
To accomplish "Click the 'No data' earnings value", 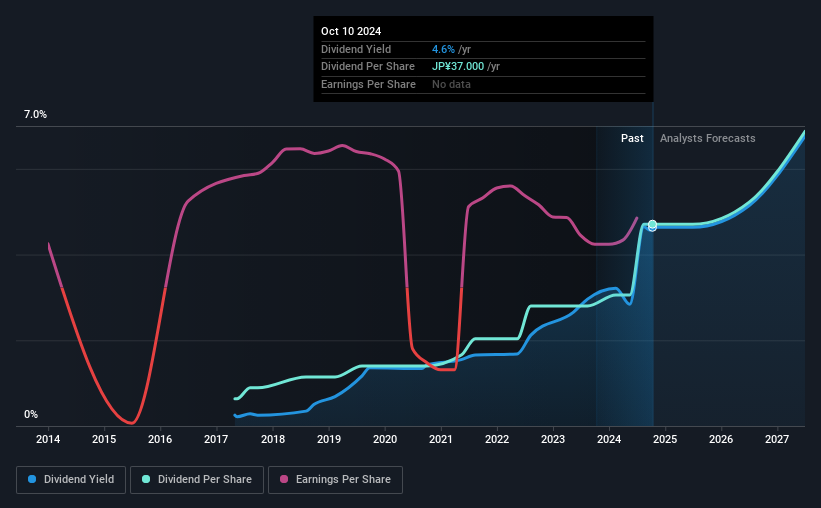I will click(451, 84).
